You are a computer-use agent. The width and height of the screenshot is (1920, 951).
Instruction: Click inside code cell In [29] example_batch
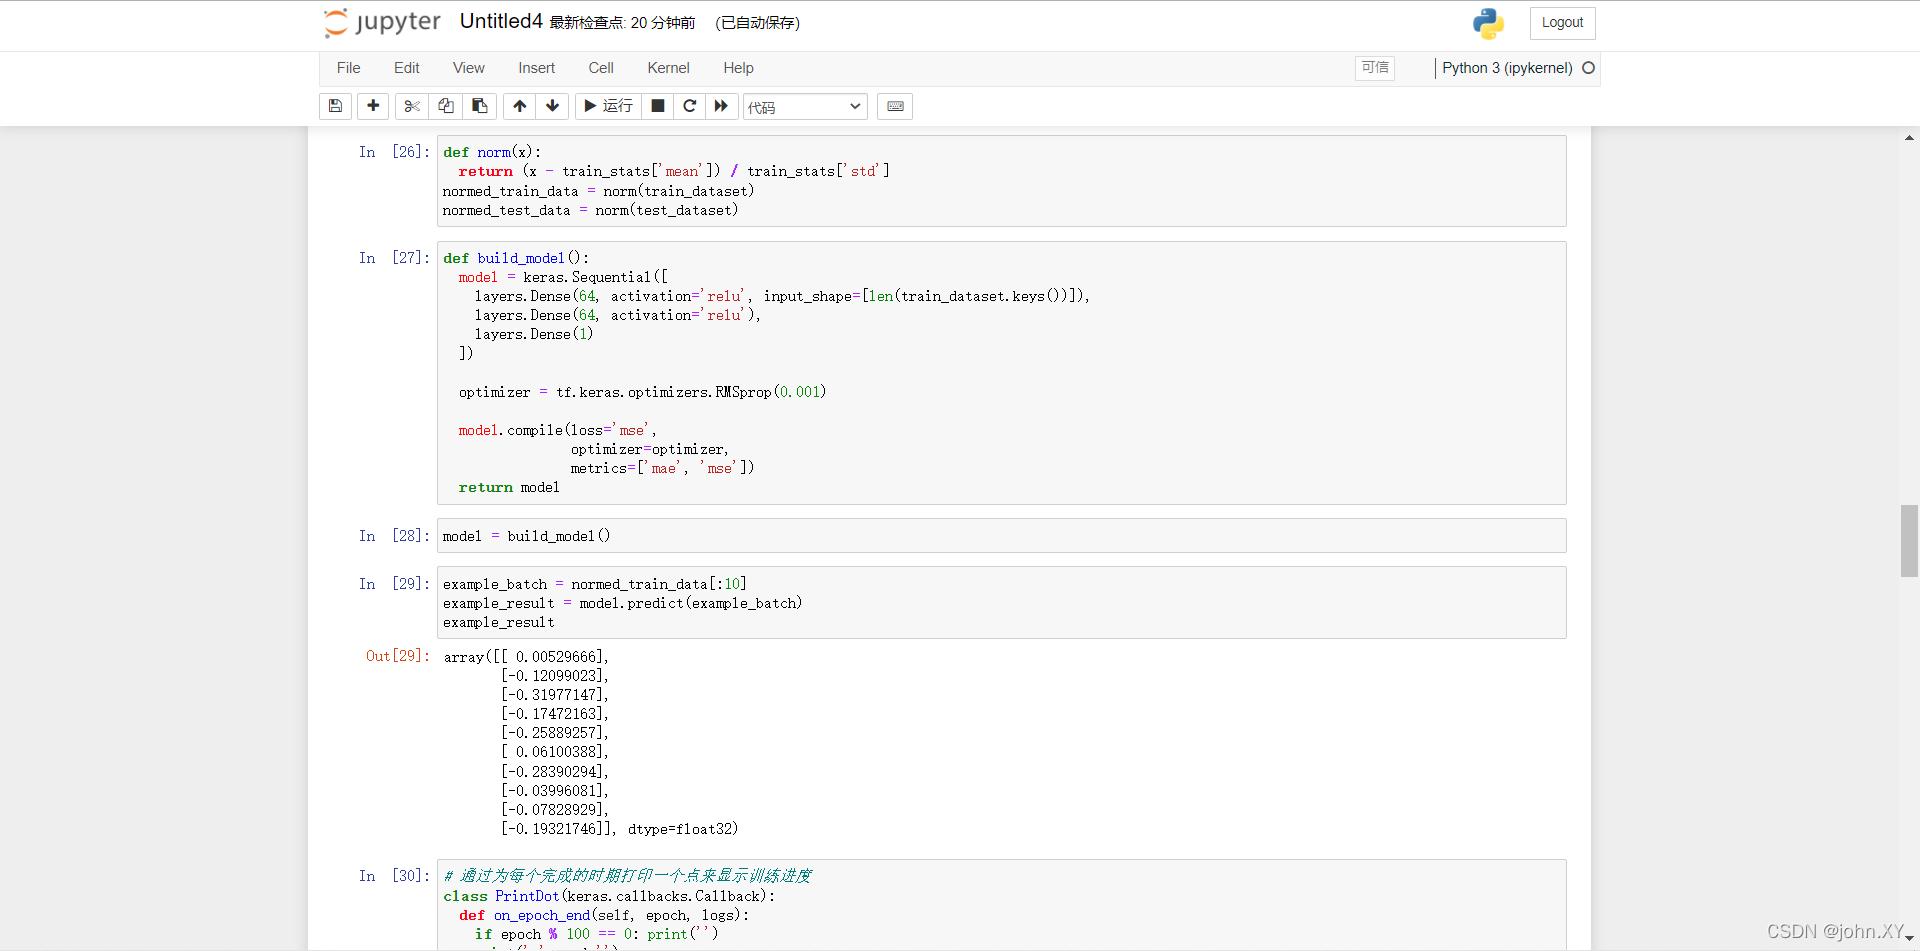pyautogui.click(x=1001, y=603)
